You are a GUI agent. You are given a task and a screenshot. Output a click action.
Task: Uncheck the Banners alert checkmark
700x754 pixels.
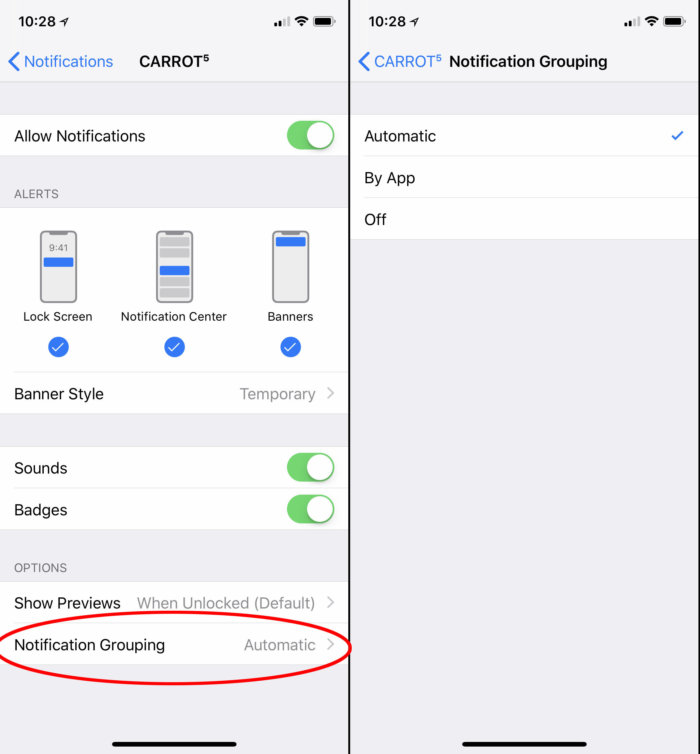coord(290,347)
